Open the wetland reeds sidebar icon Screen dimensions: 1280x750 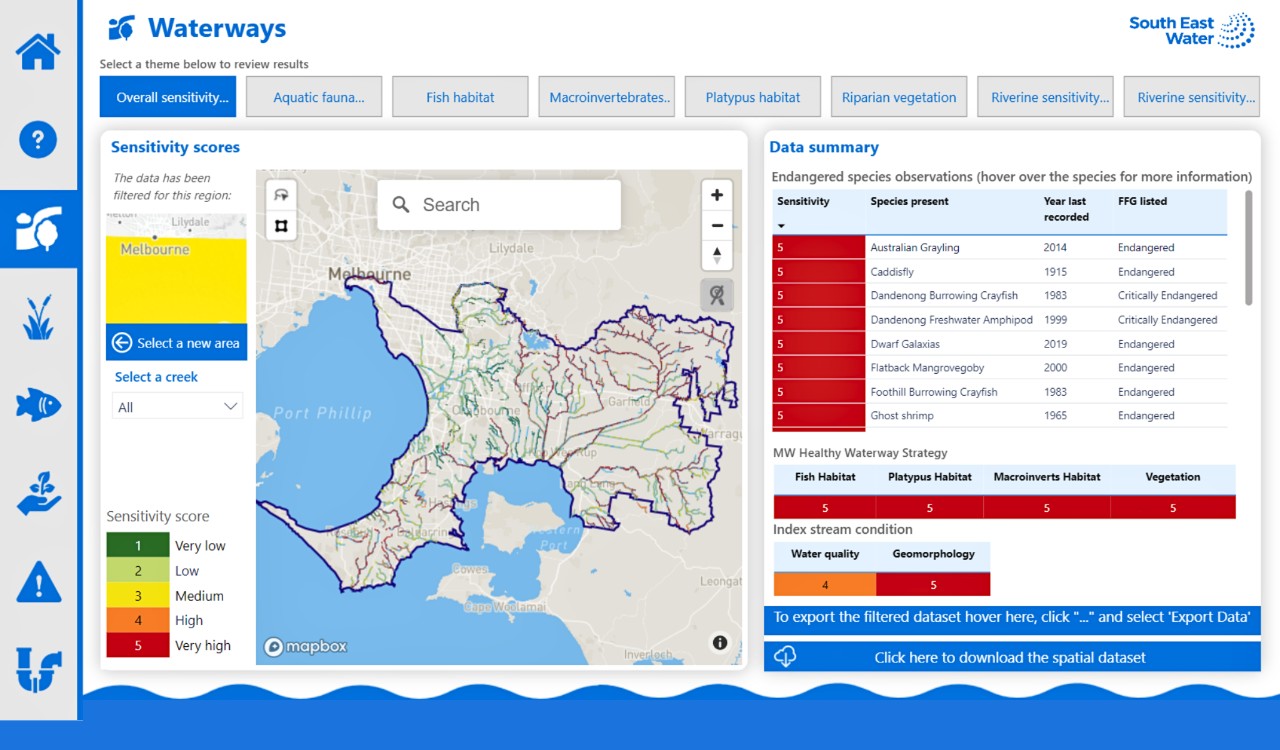38,318
